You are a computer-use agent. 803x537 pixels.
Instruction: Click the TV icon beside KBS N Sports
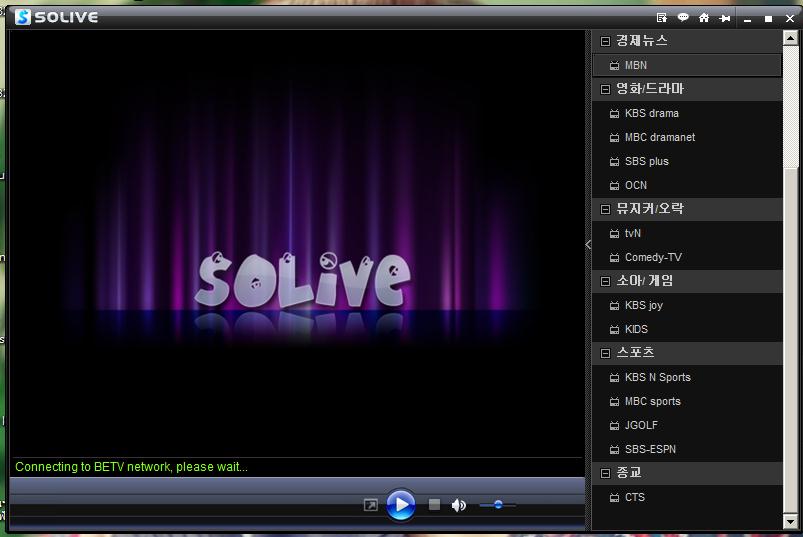point(615,378)
